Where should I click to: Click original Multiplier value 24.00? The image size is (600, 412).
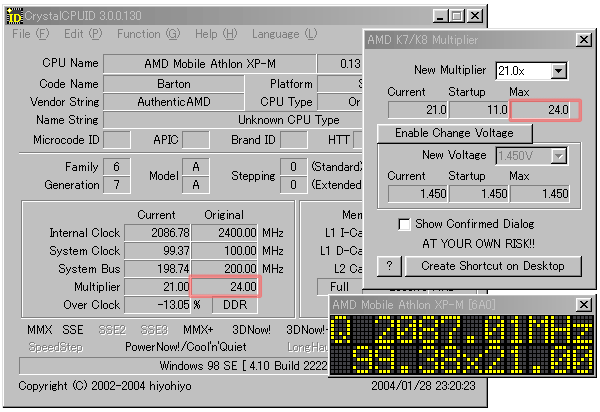click(x=225, y=287)
